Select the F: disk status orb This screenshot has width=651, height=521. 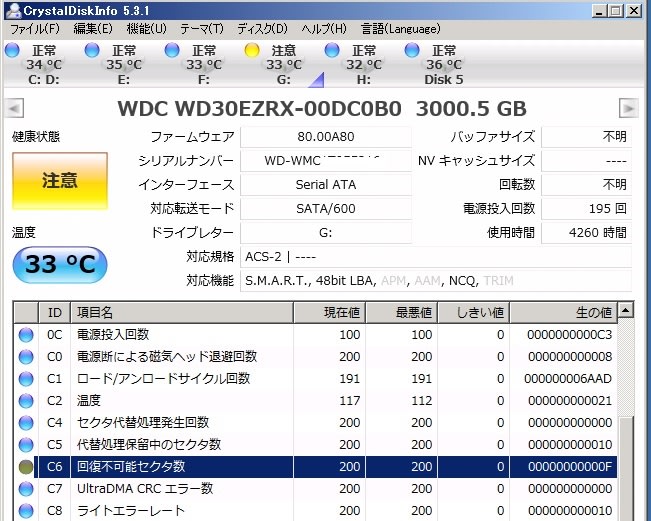172,50
